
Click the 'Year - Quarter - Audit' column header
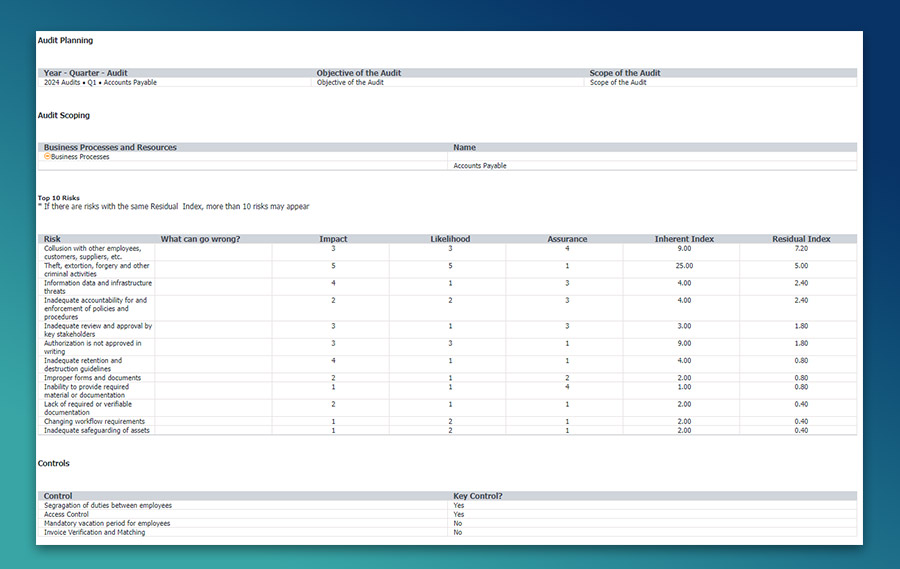pyautogui.click(x=86, y=73)
